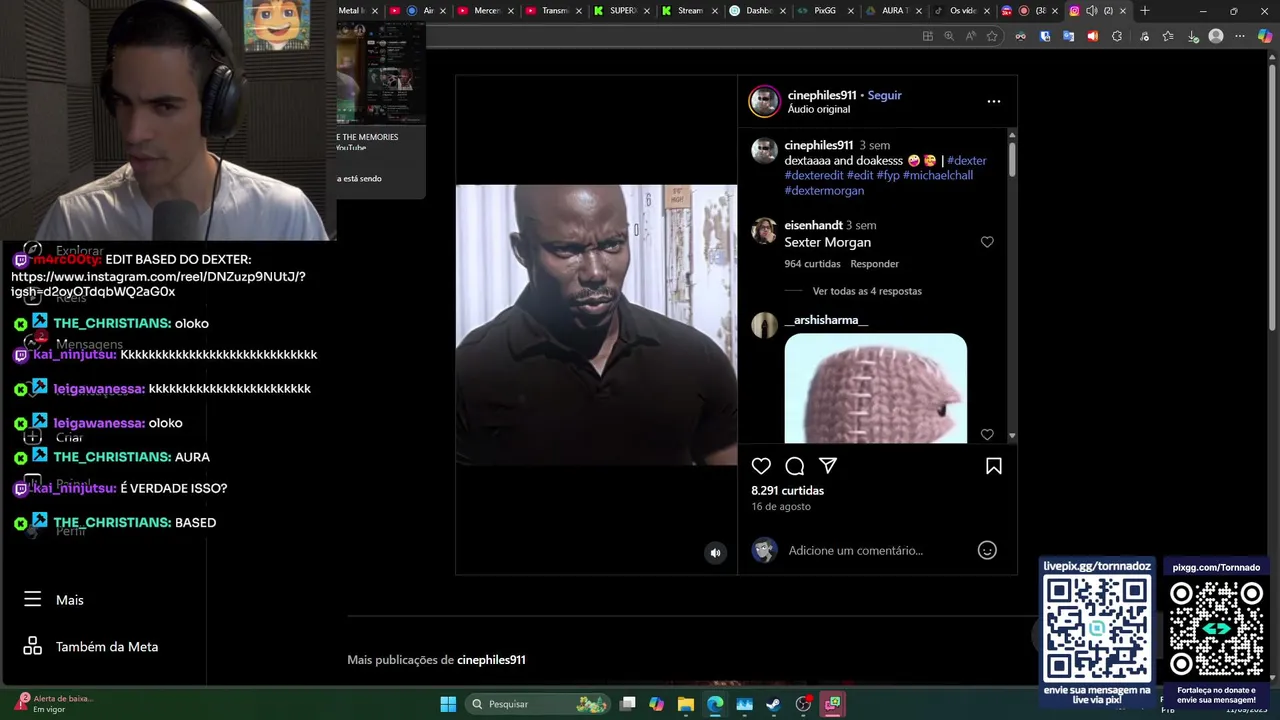Open the _arshisharma_ profile link

click(826, 320)
